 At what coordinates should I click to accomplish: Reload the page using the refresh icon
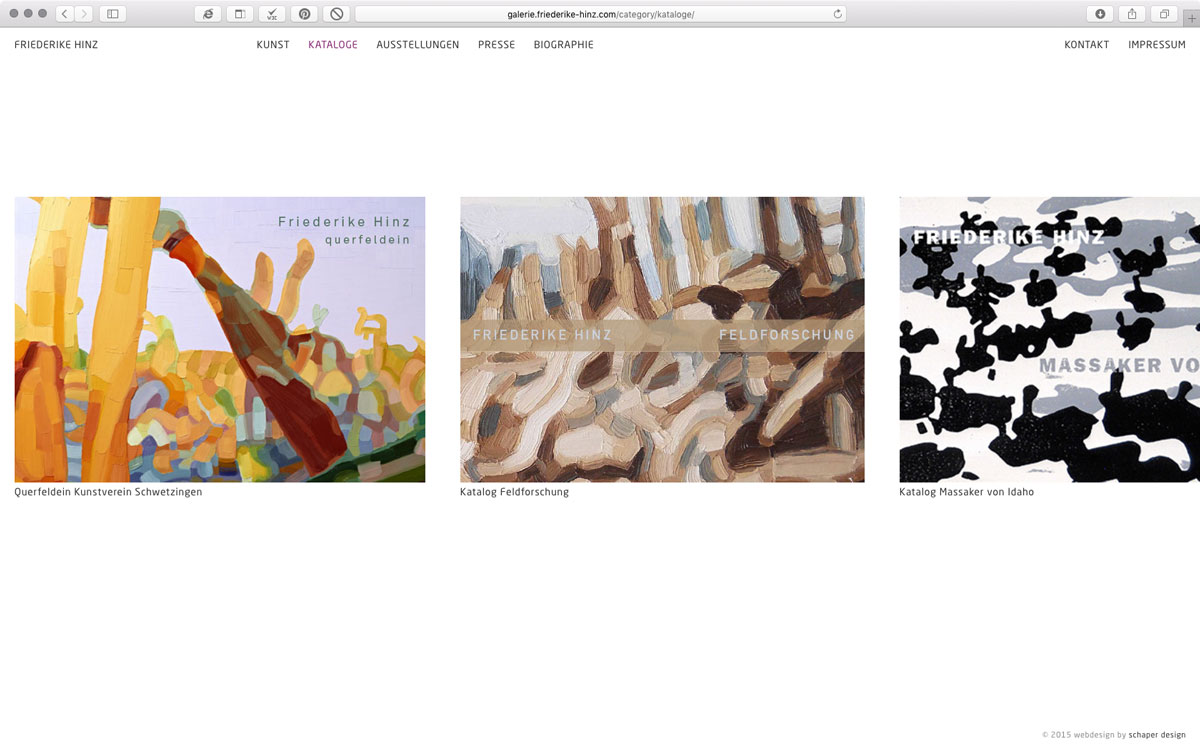(x=837, y=14)
